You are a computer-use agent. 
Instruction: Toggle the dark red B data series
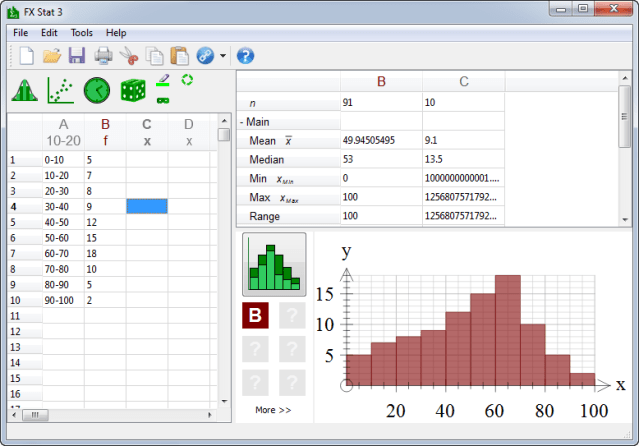[x=255, y=317]
